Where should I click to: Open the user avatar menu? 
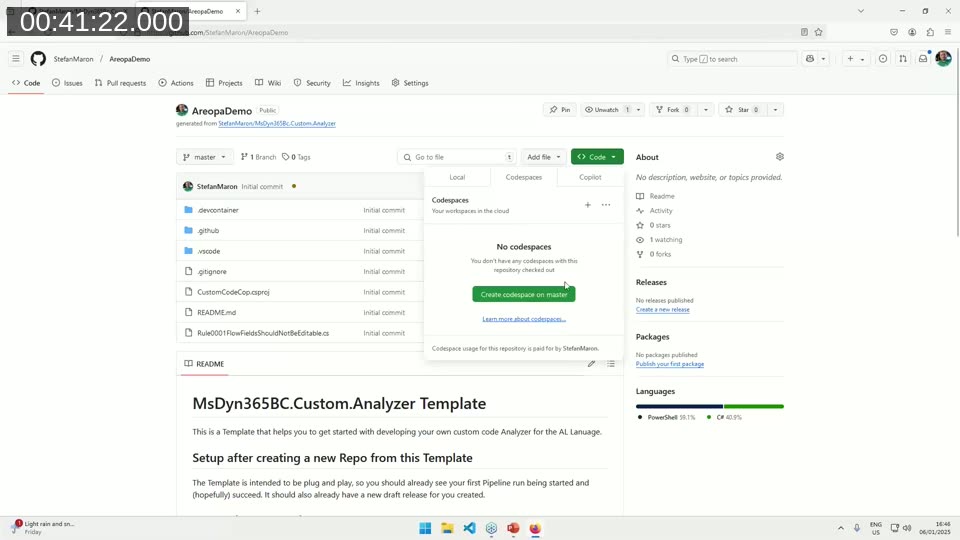(x=943, y=59)
